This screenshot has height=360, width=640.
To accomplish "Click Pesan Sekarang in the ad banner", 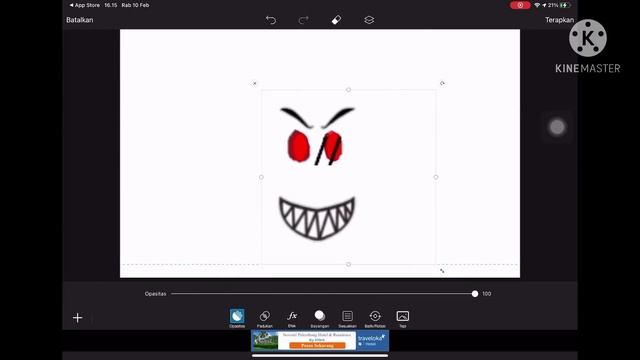I will point(317,346).
